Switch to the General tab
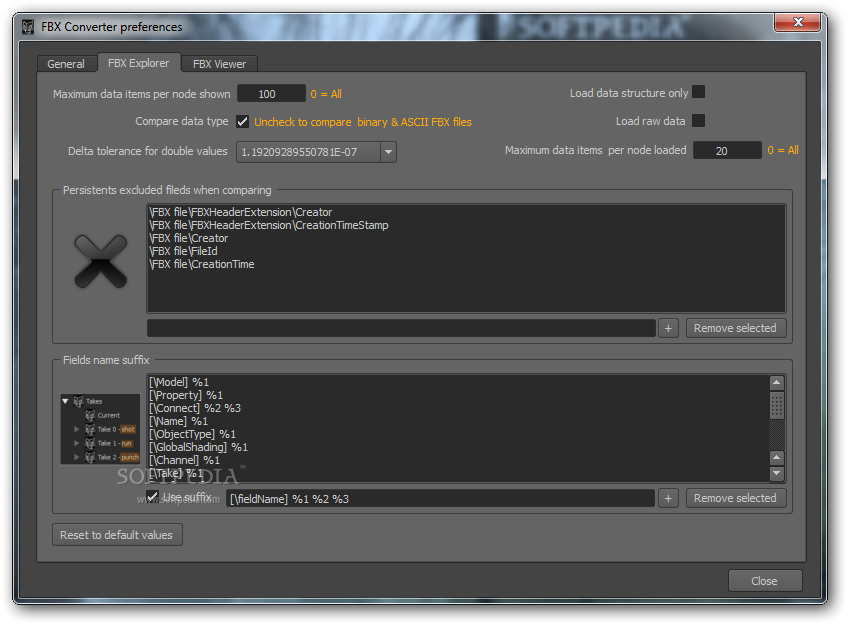Screen dimensions: 848x625 click(x=66, y=64)
